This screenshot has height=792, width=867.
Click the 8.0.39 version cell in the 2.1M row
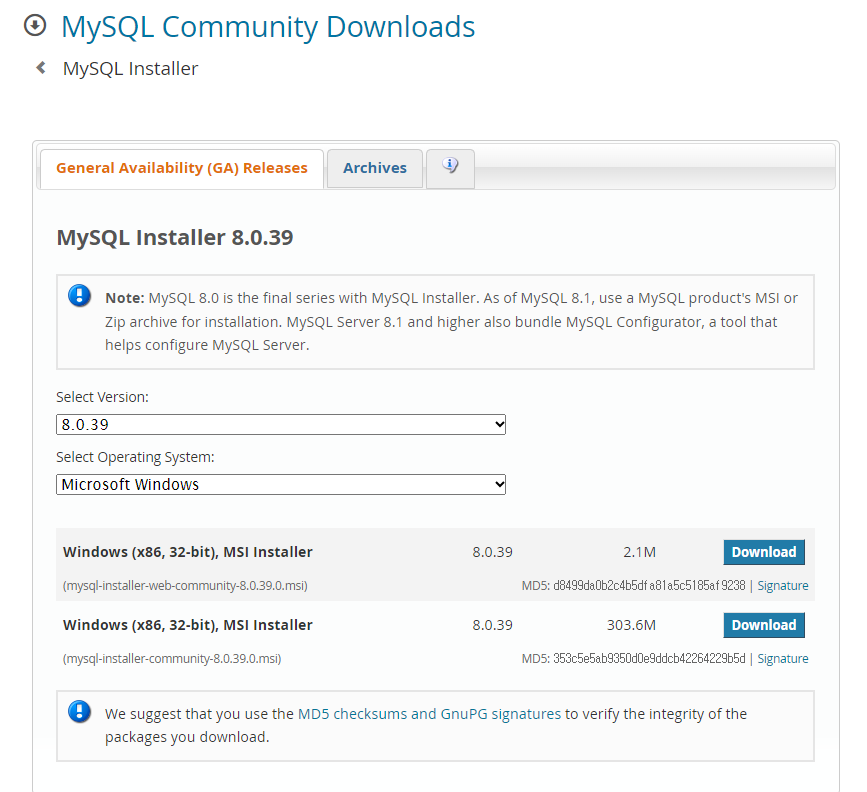[x=492, y=552]
